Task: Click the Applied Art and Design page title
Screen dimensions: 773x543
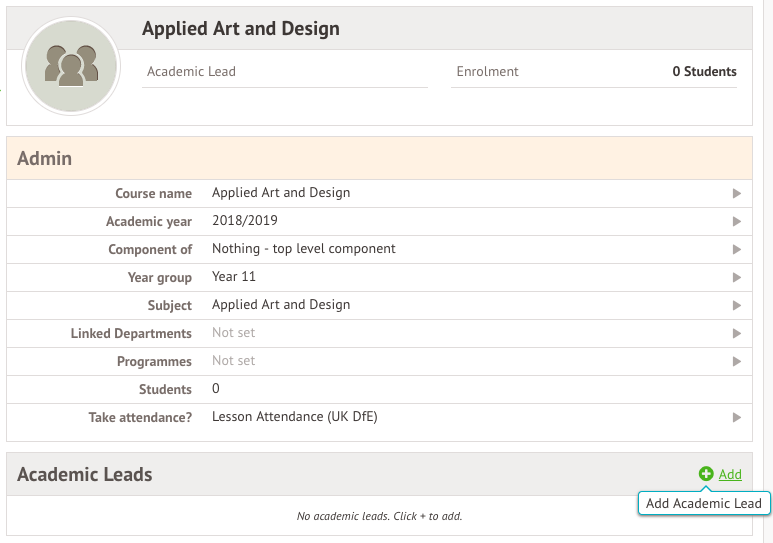Action: (x=240, y=29)
